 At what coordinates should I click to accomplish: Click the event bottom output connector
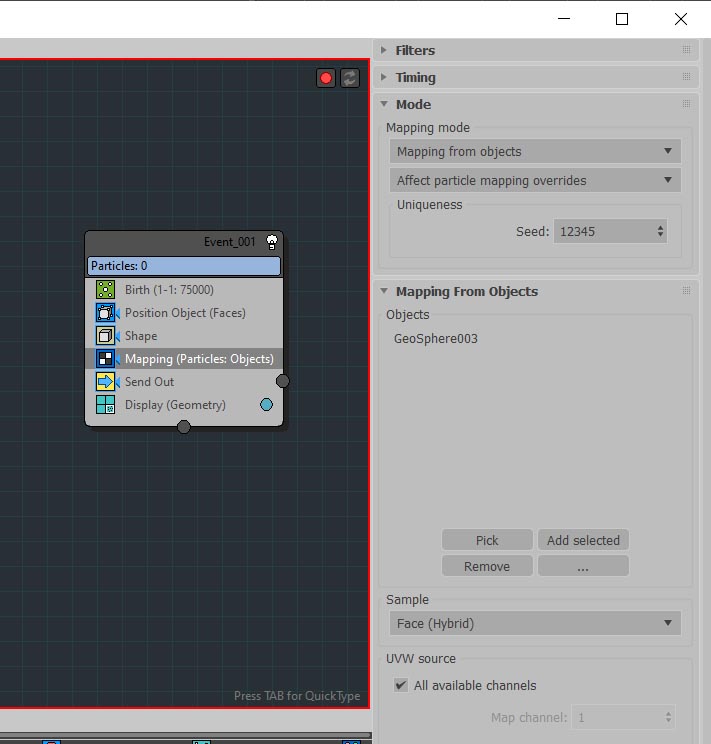pos(184,427)
